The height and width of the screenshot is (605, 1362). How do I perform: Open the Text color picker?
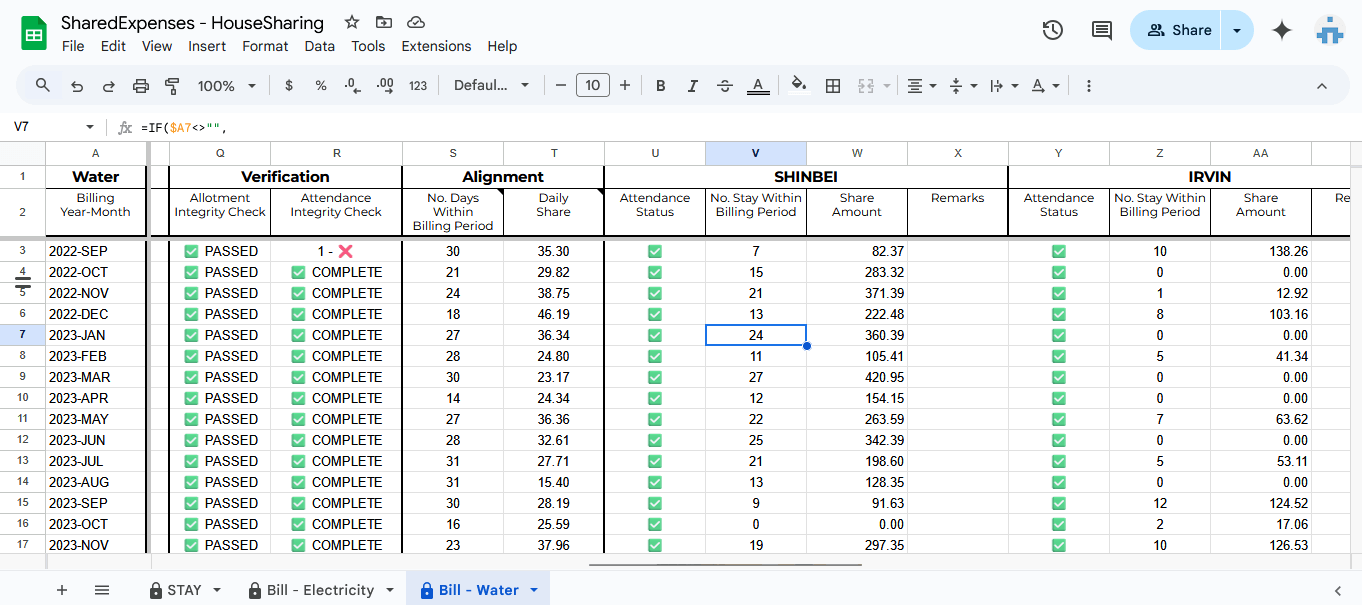tap(757, 85)
